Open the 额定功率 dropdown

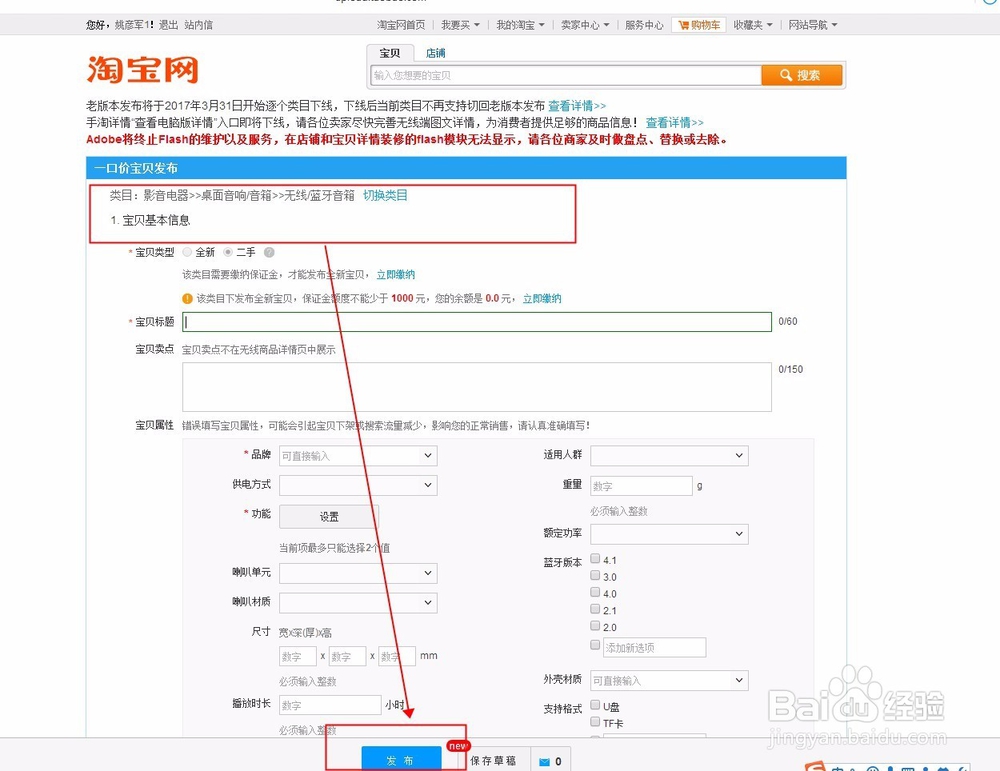click(x=670, y=534)
